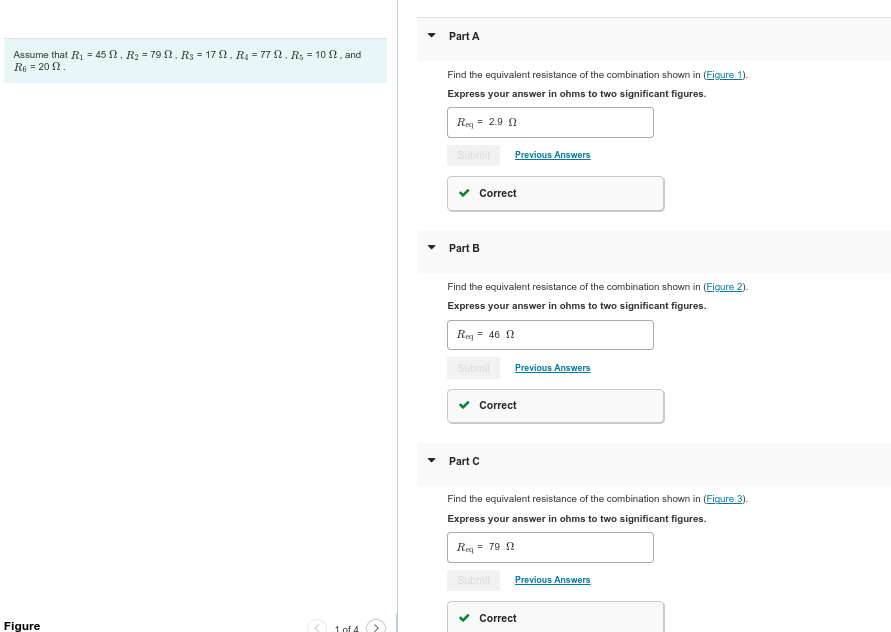Image resolution: width=891 pixels, height=632 pixels.
Task: View Previous Answers for Part A
Action: pos(552,155)
